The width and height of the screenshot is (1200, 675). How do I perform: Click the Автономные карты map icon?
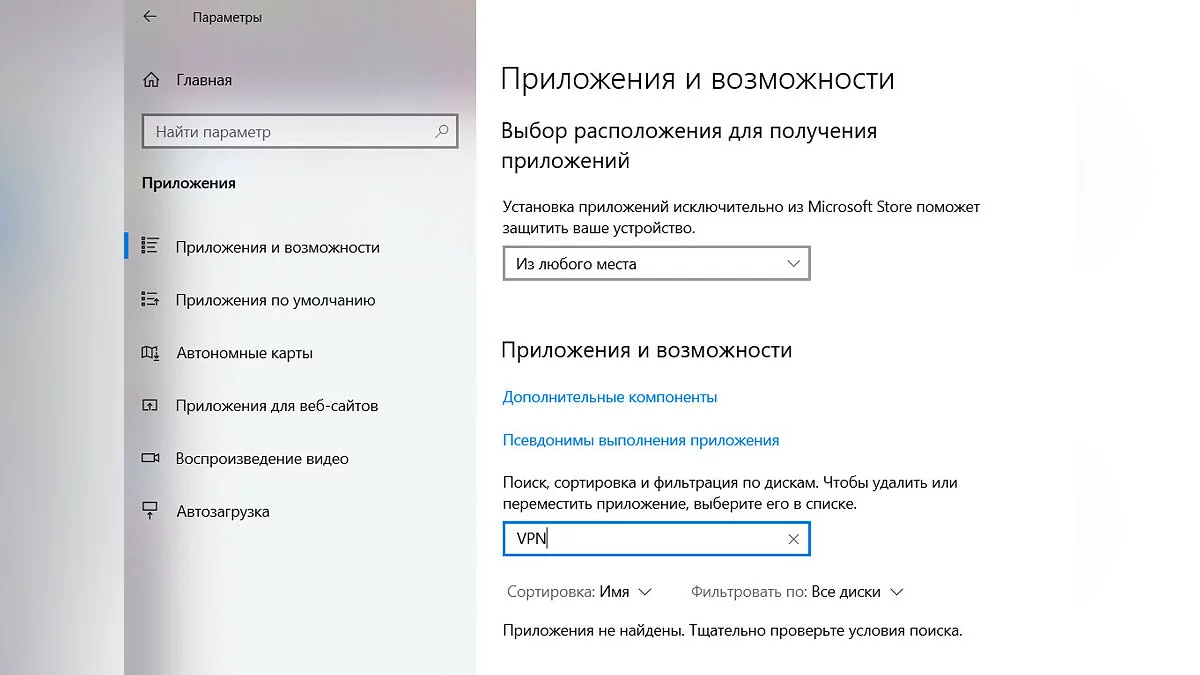click(151, 353)
